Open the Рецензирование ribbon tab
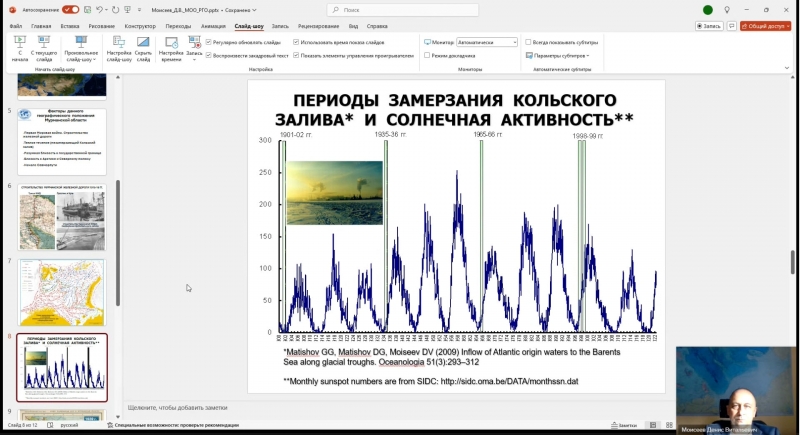The height and width of the screenshot is (435, 800). [x=318, y=26]
